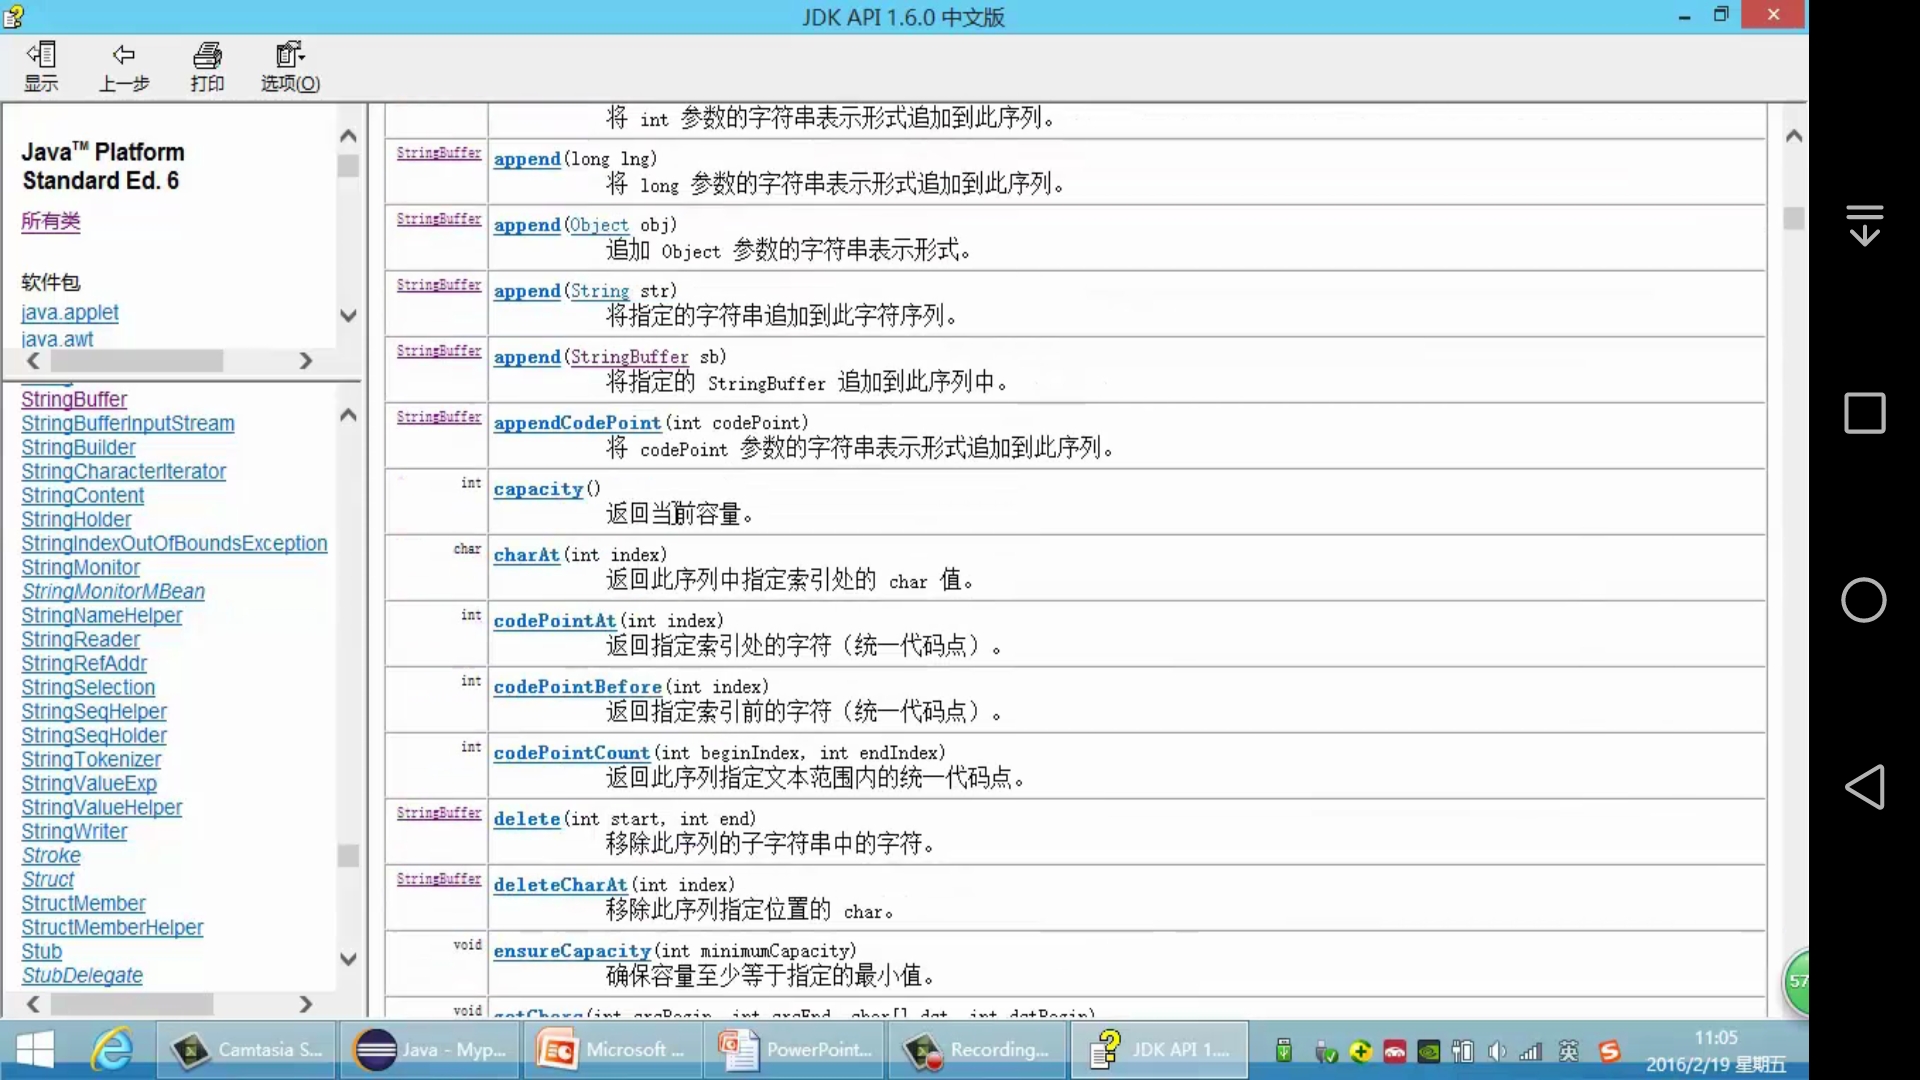The image size is (1920, 1080).
Task: Tap the square recent-apps icon on right bar
Action: (1864, 412)
